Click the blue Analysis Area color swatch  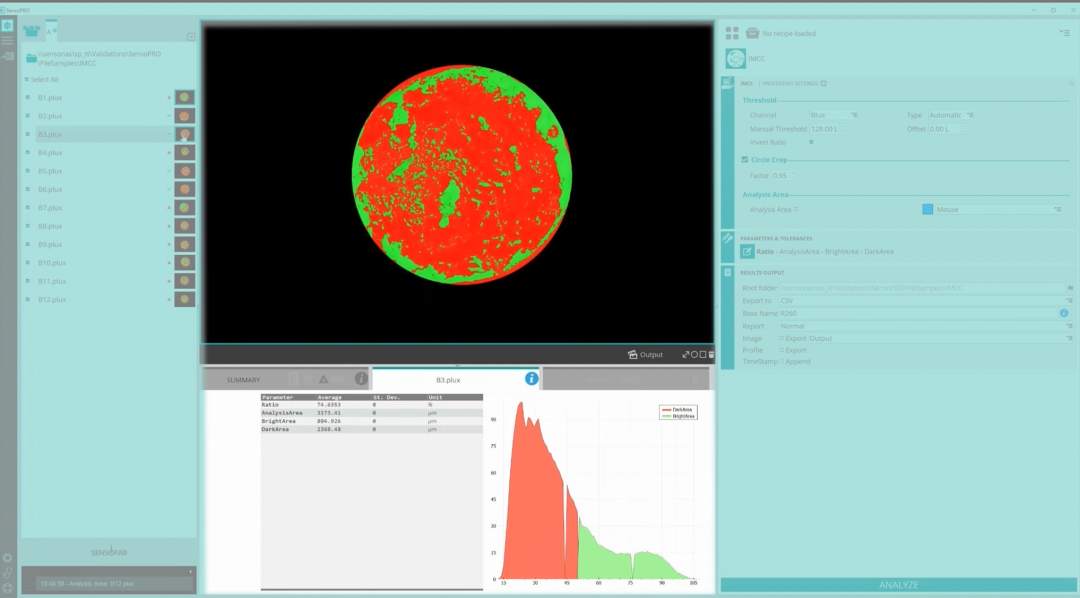[x=927, y=209]
